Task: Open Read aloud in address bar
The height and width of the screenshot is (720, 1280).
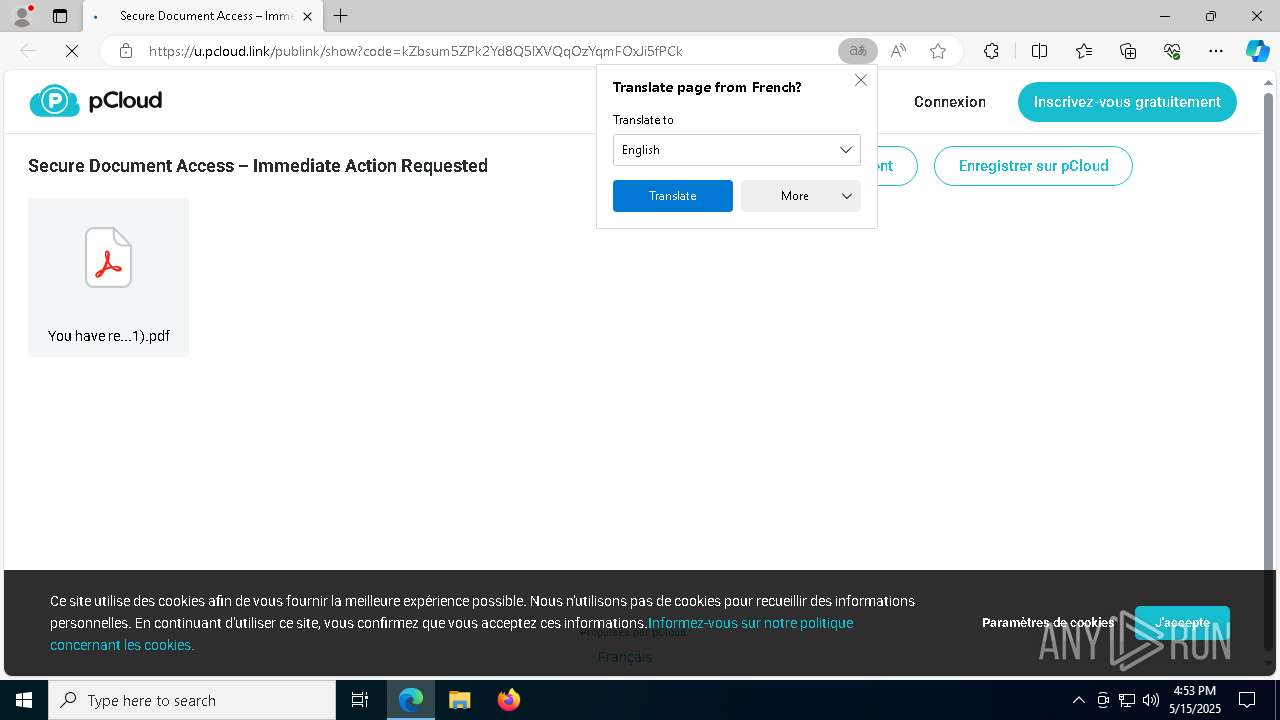Action: pos(898,51)
